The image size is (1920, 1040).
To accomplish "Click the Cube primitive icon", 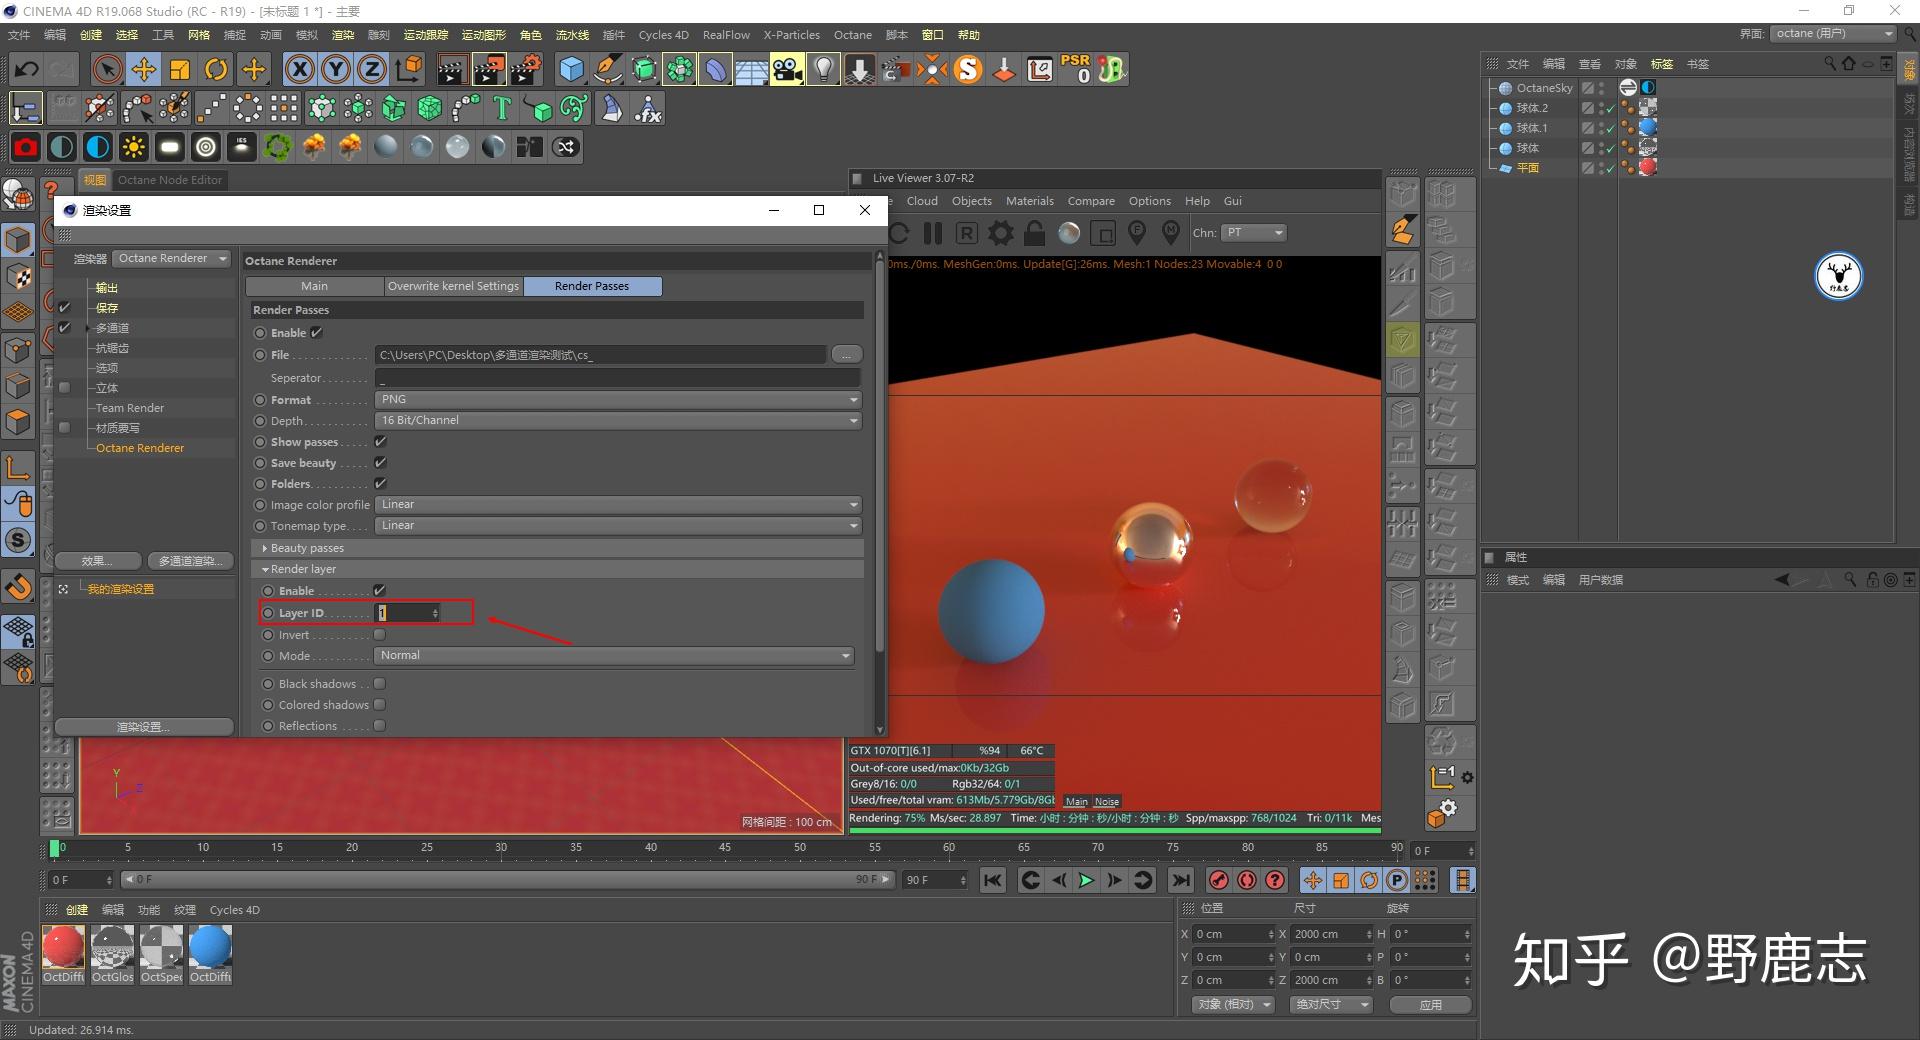I will pyautogui.click(x=571, y=69).
